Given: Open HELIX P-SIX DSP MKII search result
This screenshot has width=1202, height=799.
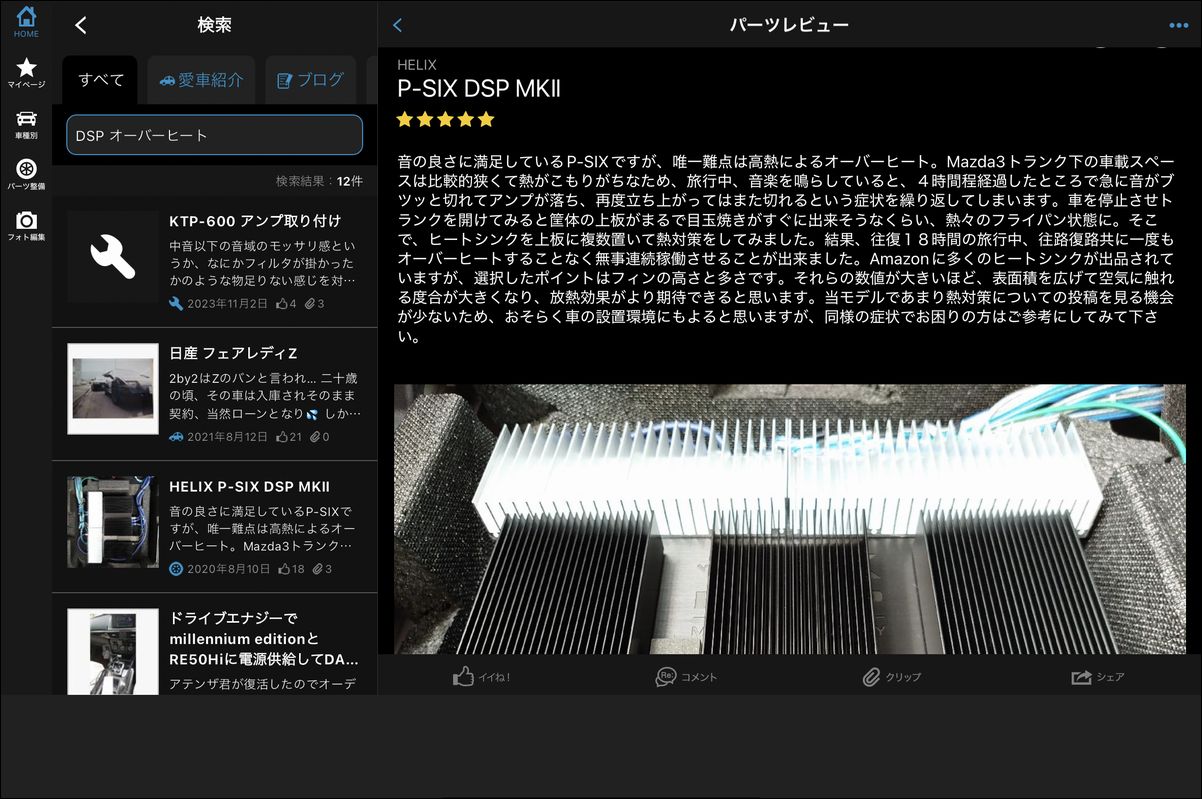Looking at the screenshot, I should pyautogui.click(x=214, y=527).
